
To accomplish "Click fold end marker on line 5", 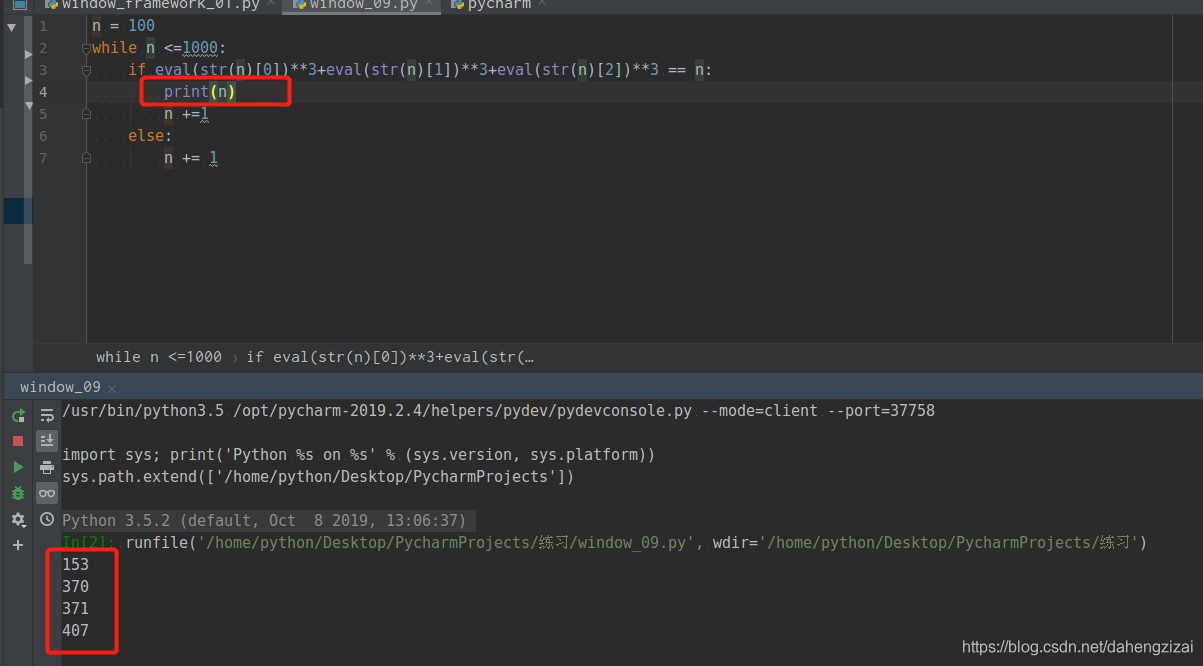I will point(87,114).
